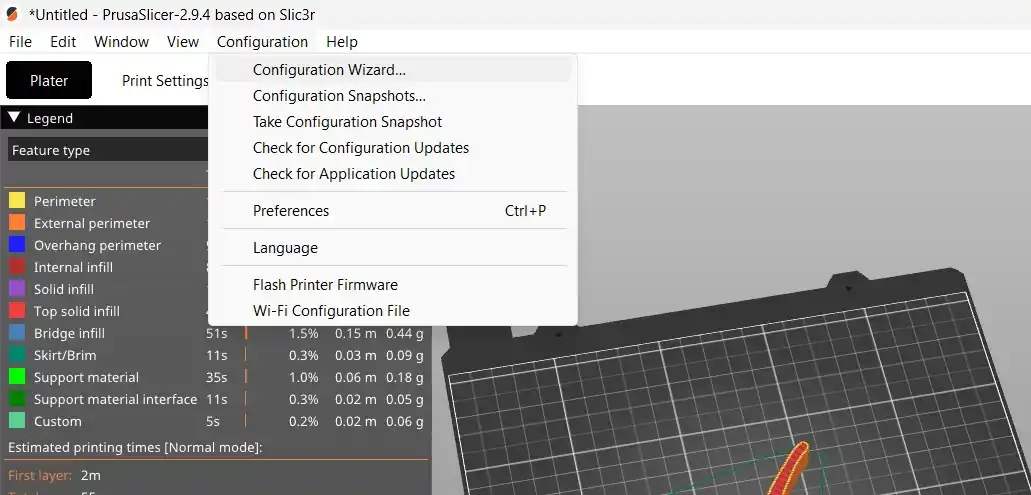Toggle Overhang perimeter visibility in legend
Screen dimensions: 1031x495
[x=97, y=245]
